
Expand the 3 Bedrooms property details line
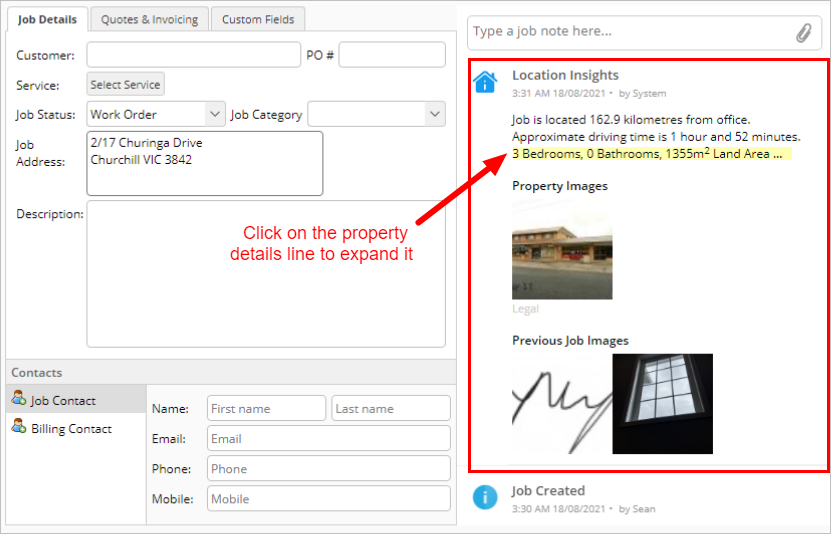click(651, 154)
